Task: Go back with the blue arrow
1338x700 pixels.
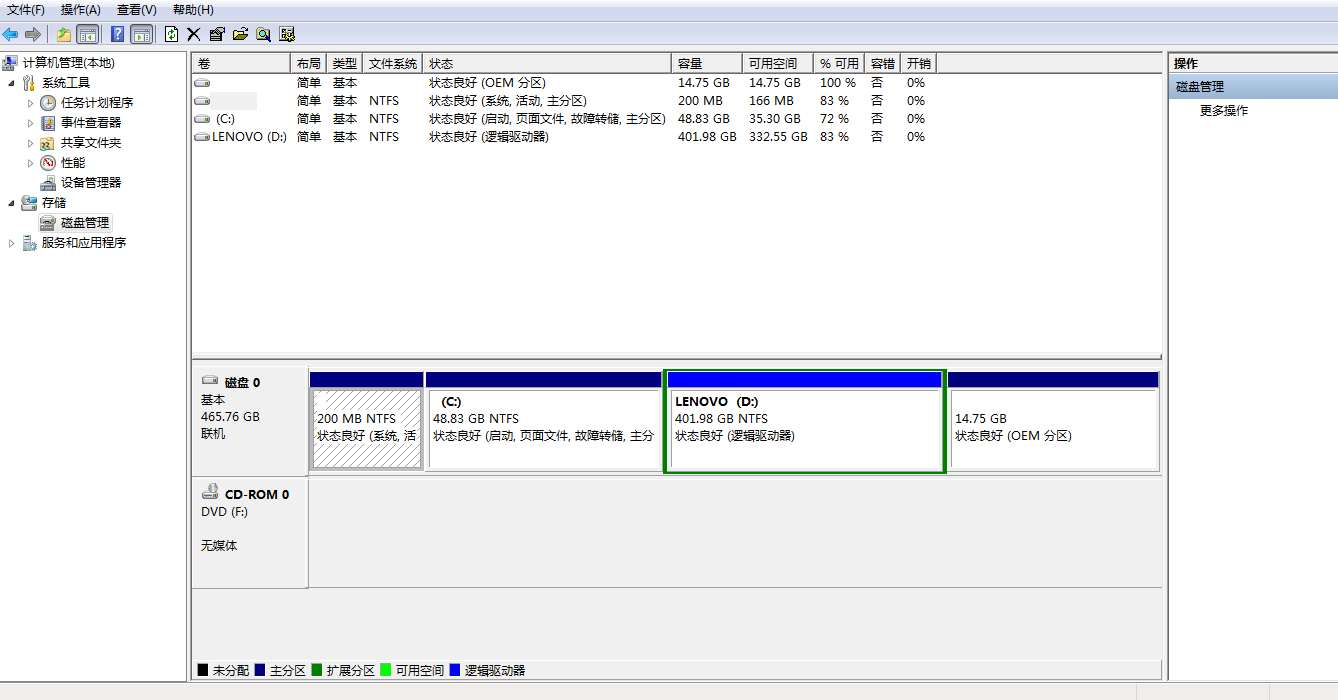Action: (x=10, y=34)
